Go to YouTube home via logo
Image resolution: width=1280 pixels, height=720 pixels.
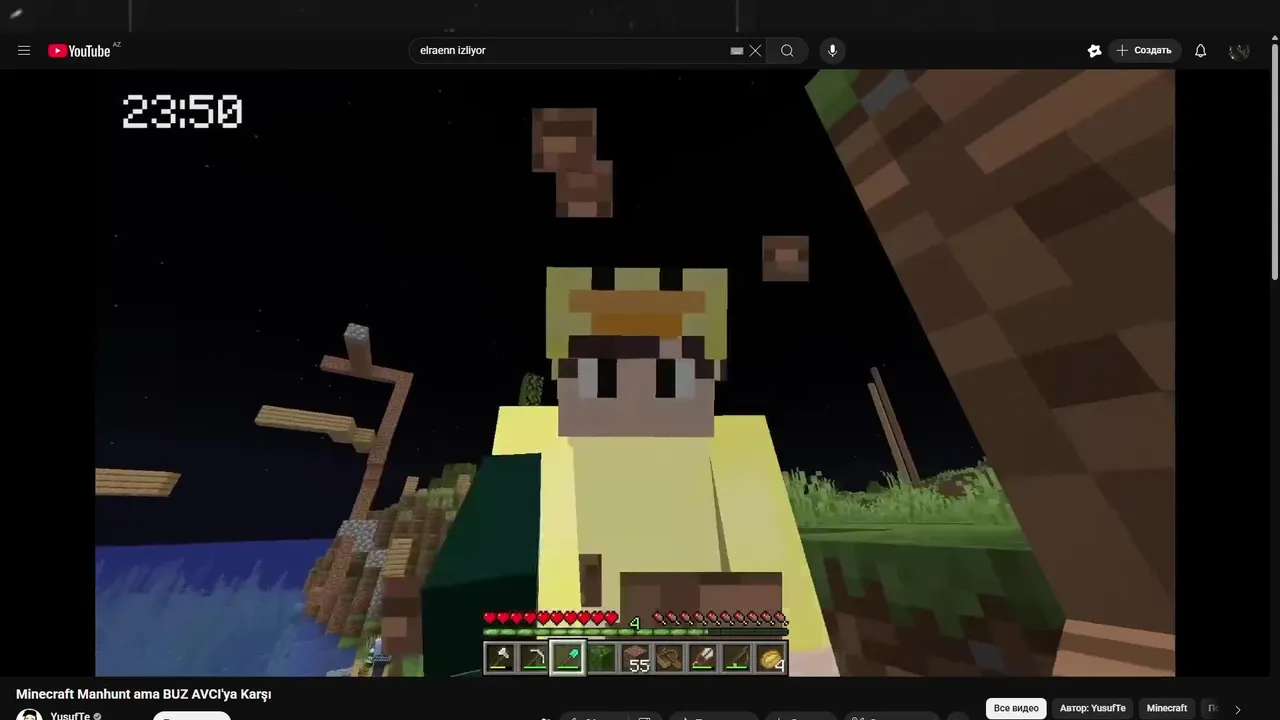tap(79, 51)
